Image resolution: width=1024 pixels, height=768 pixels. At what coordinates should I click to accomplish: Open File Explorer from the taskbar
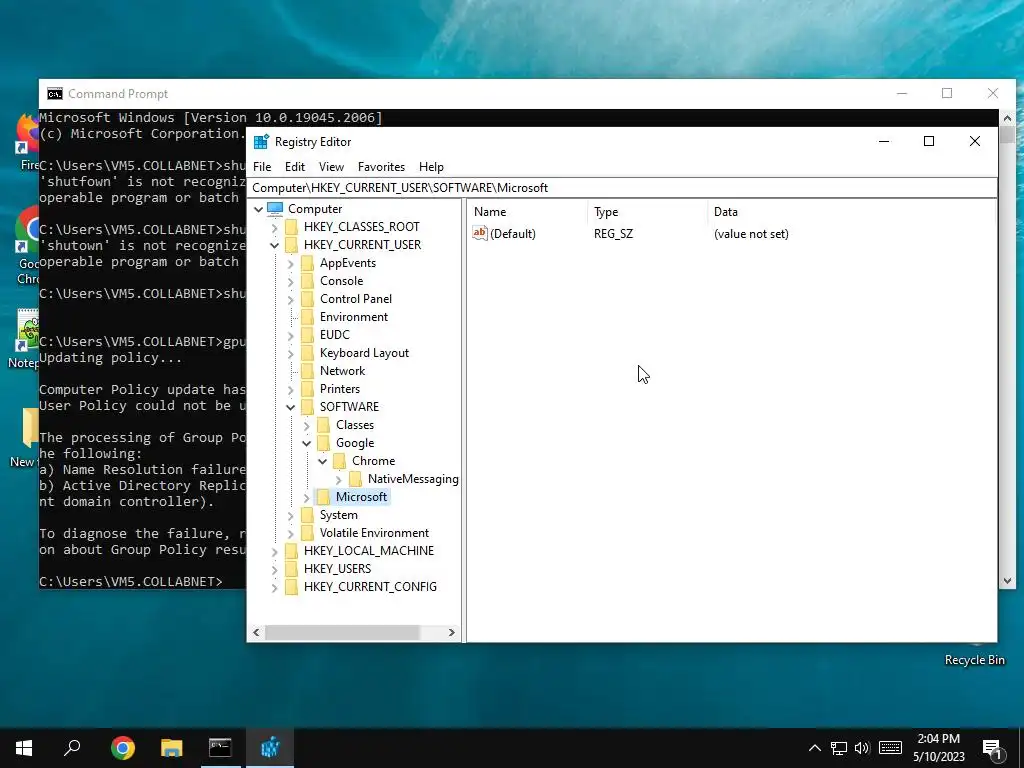point(171,748)
